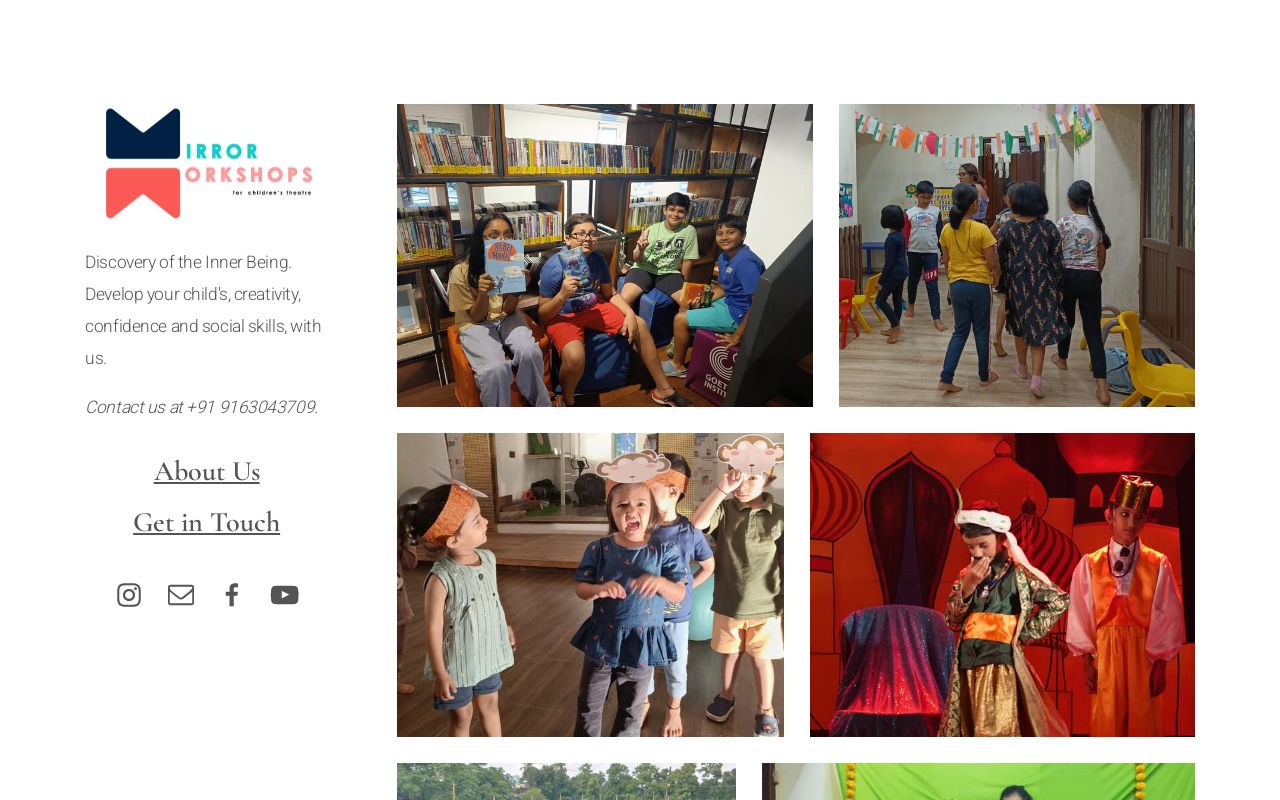Open the Facebook page icon
This screenshot has height=800, width=1280.
tap(232, 595)
